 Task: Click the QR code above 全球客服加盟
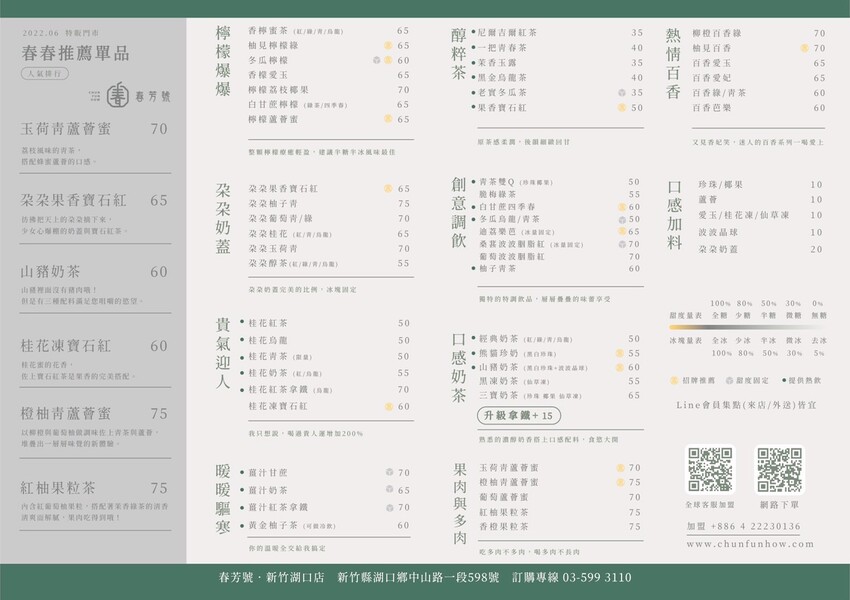pyautogui.click(x=711, y=470)
